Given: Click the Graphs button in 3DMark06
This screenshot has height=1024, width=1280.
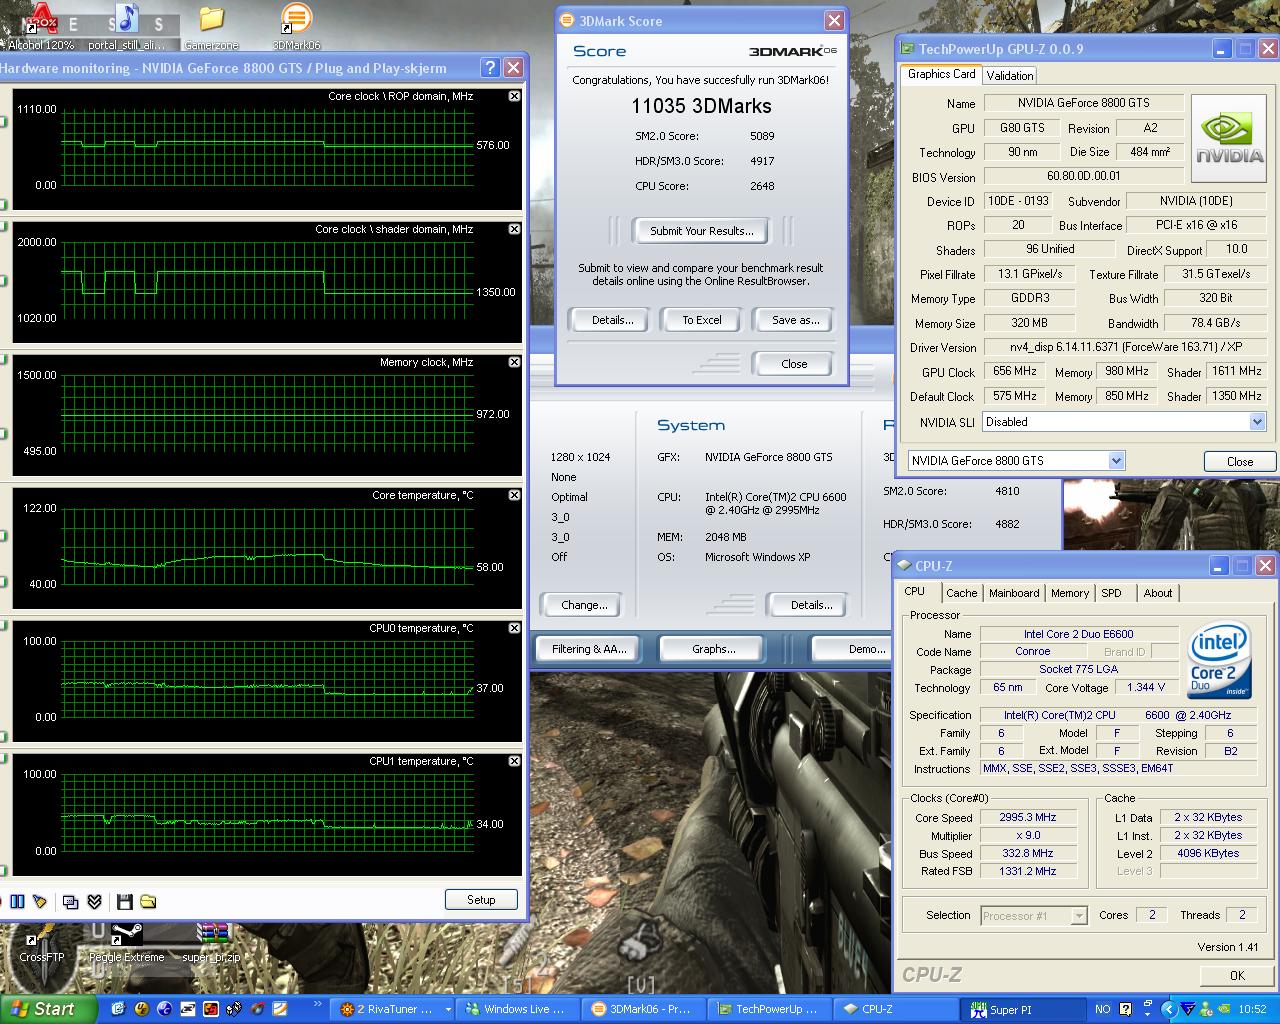Looking at the screenshot, I should (712, 649).
